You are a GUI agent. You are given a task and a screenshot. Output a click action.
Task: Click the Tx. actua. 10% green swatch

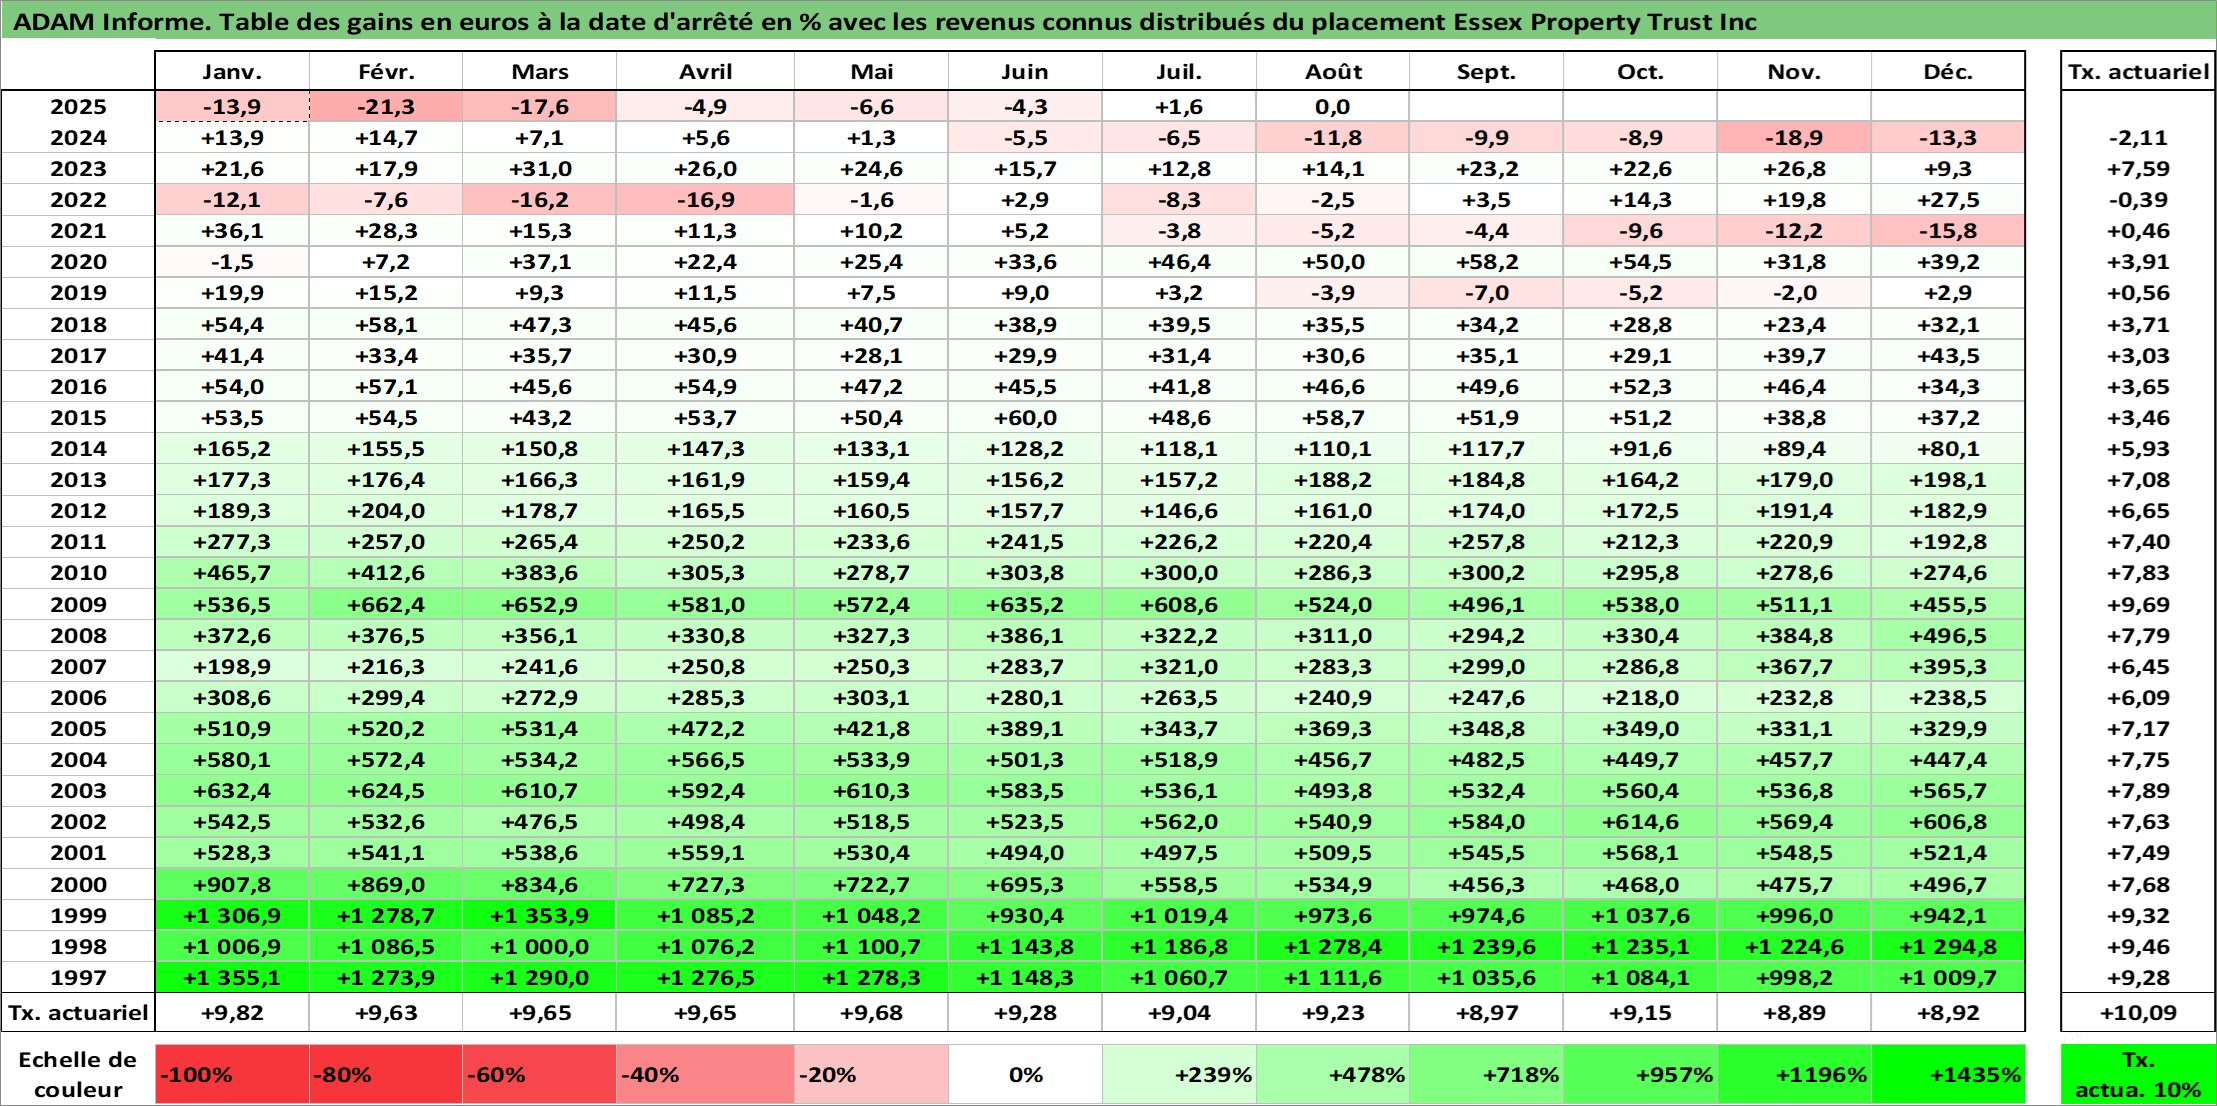coord(2138,1074)
